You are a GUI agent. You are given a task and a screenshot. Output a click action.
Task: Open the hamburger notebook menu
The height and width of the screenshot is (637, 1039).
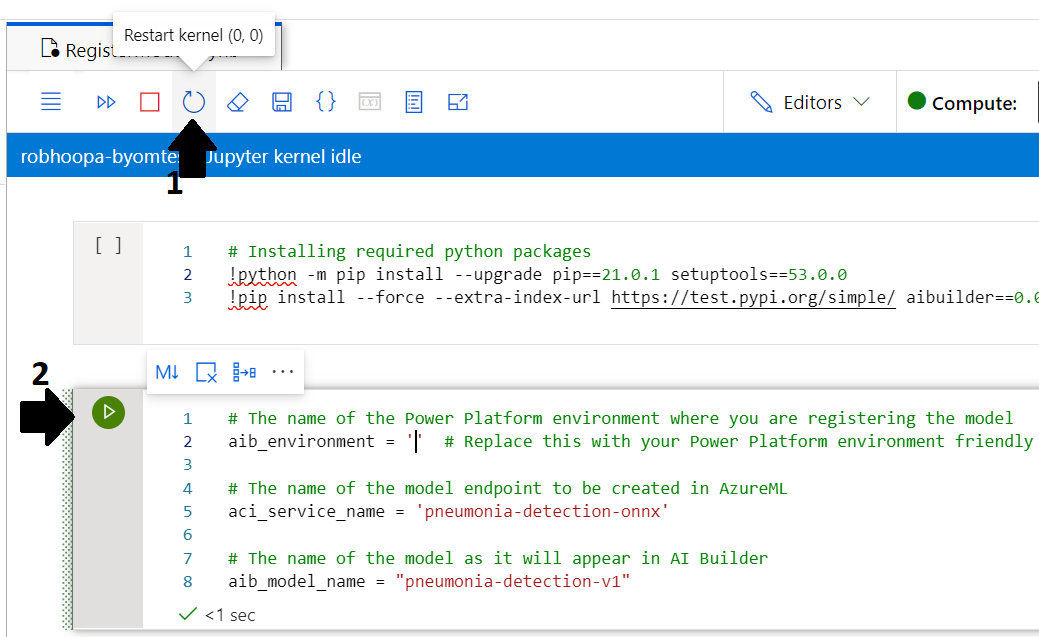point(51,101)
